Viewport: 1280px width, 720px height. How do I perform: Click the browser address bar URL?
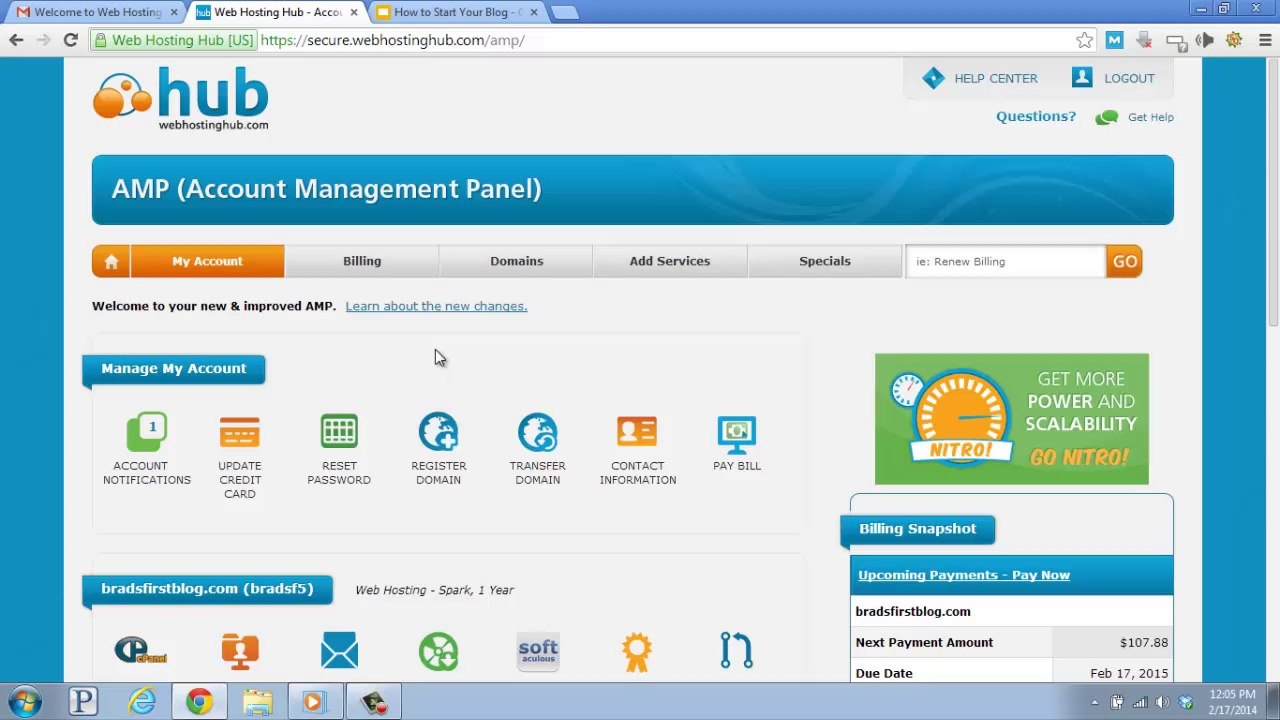(x=392, y=40)
